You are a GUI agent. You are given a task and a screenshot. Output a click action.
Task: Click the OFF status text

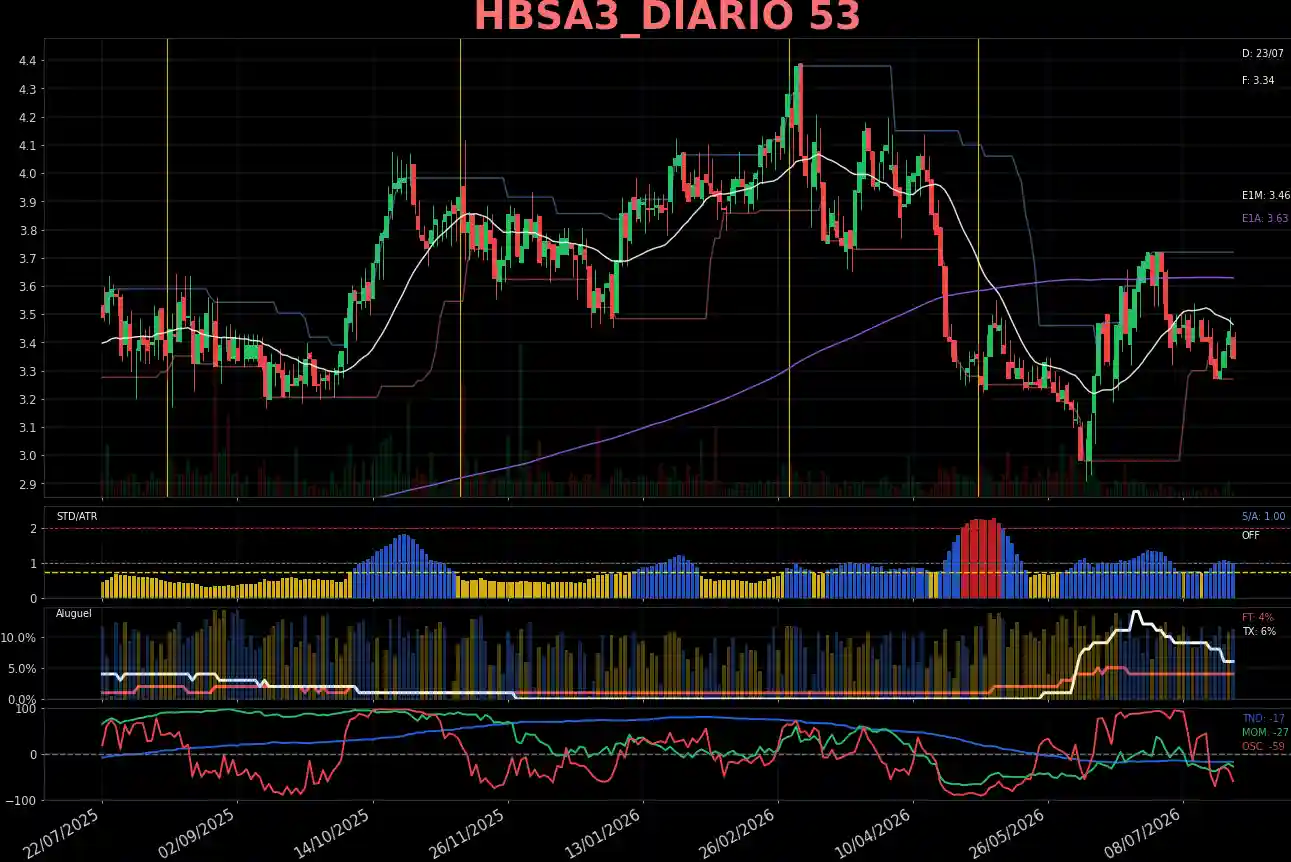[x=1251, y=535]
